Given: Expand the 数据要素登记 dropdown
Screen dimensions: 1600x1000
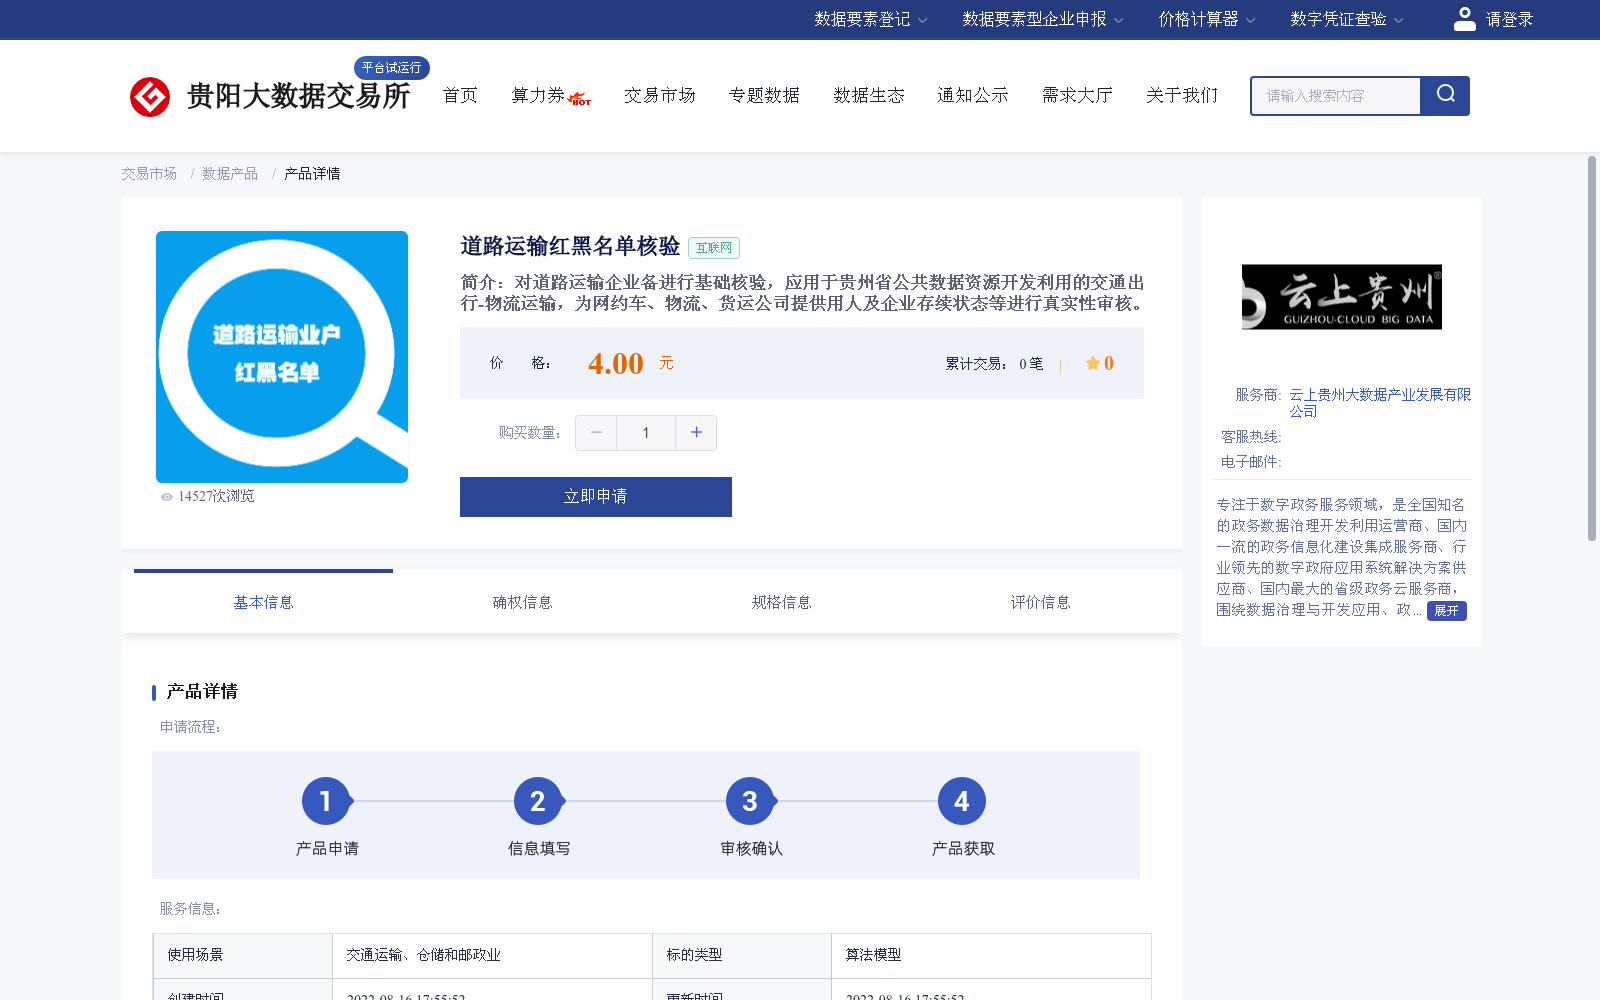Looking at the screenshot, I should [x=870, y=19].
